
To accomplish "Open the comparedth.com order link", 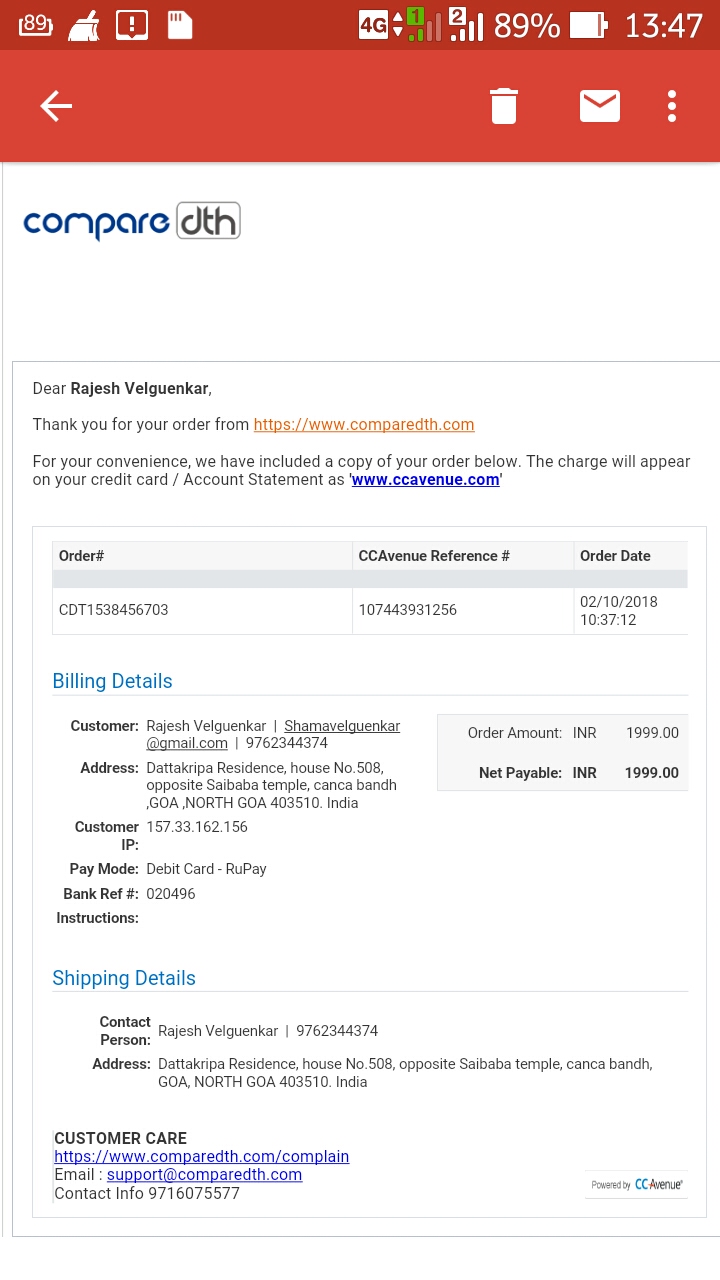I will click(x=364, y=424).
